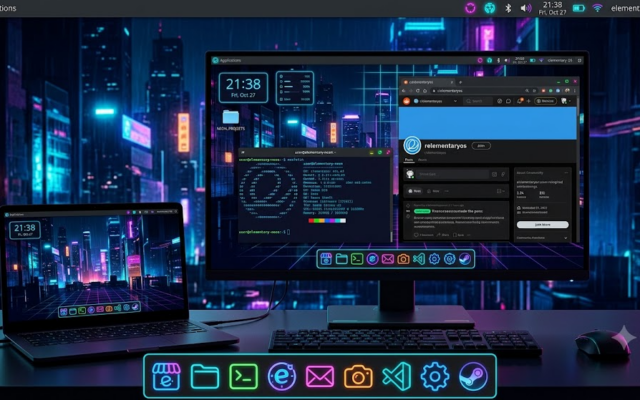Launch Steam icon in large bottom dock

coord(473,376)
